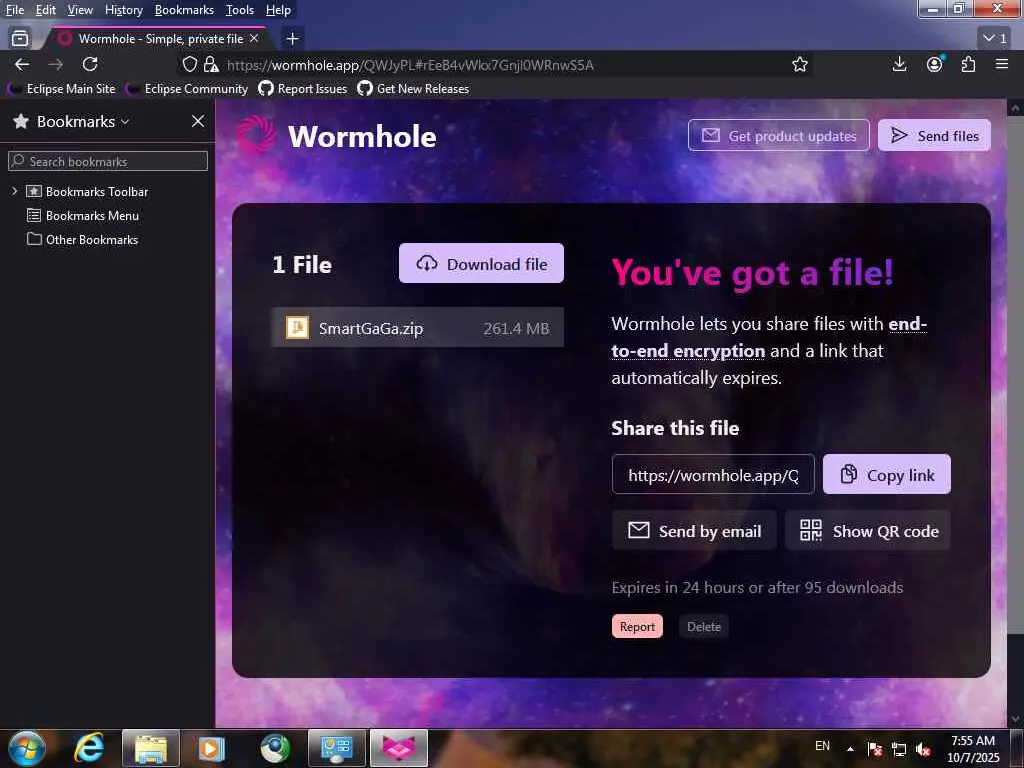Open the View menu
The width and height of the screenshot is (1024, 768).
(80, 10)
